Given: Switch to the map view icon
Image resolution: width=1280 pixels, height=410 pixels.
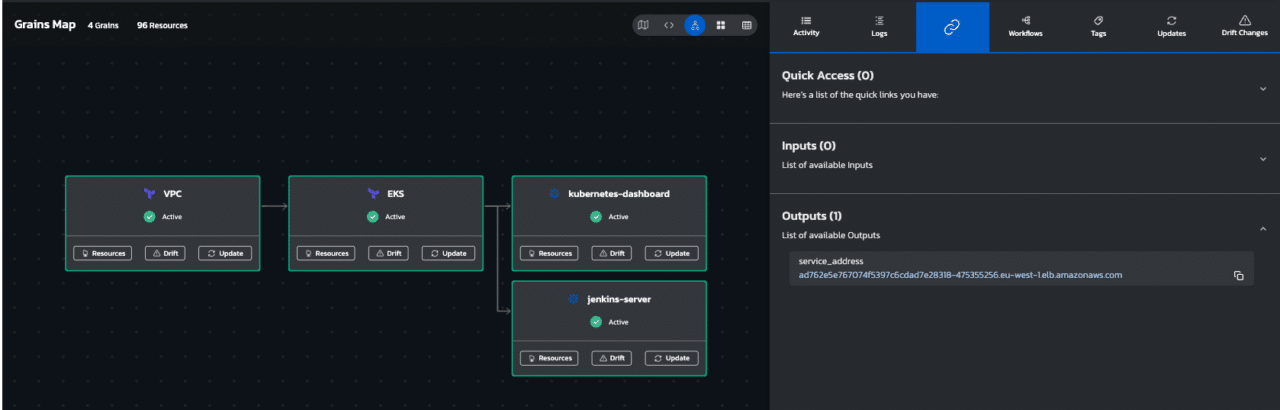Looking at the screenshot, I should pyautogui.click(x=643, y=25).
